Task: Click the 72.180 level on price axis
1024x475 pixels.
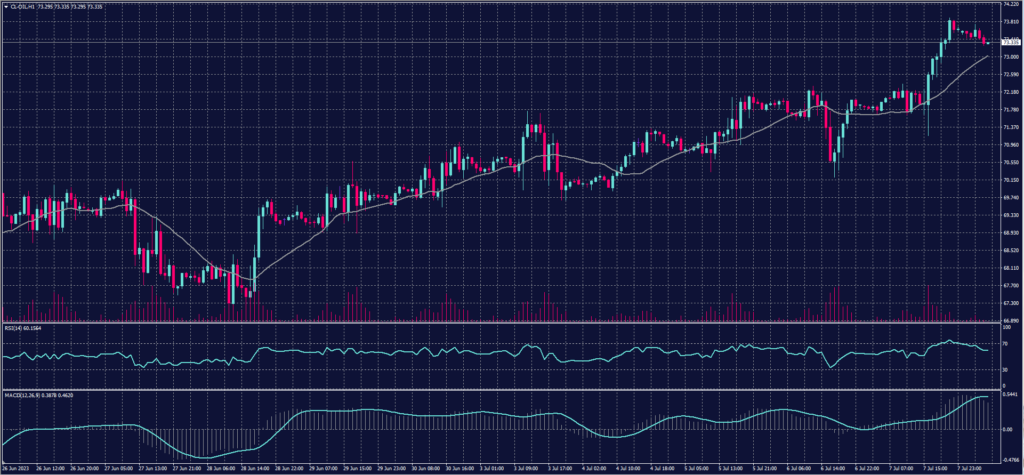Action: 1008,92
